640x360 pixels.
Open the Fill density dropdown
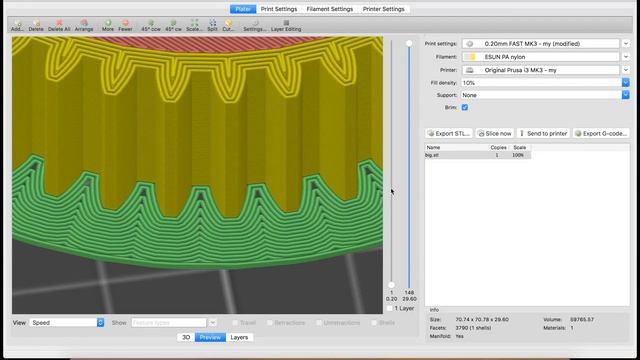pos(626,83)
